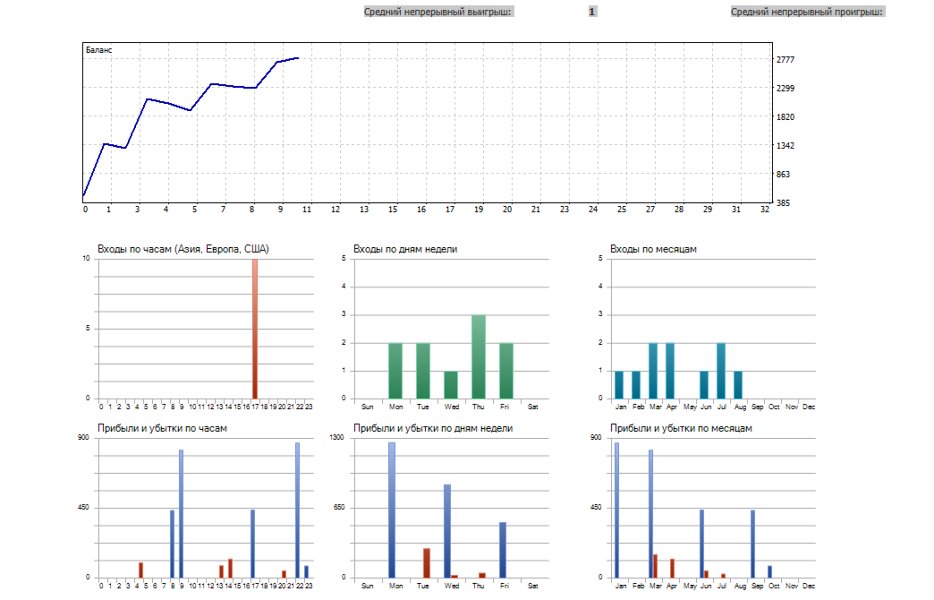Click the "32" label on the balance chart axis
Viewport: 934px width, 600px height.
[764, 209]
